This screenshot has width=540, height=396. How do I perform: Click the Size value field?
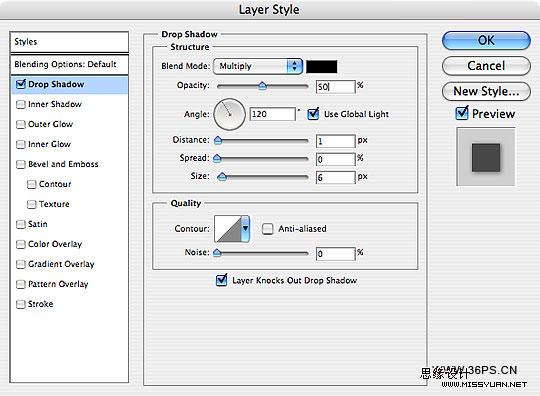(x=335, y=178)
